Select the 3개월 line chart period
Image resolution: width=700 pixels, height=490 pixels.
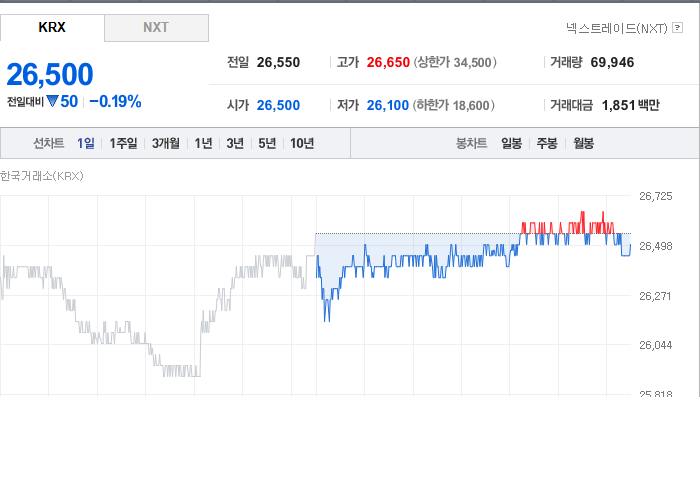tap(166, 143)
